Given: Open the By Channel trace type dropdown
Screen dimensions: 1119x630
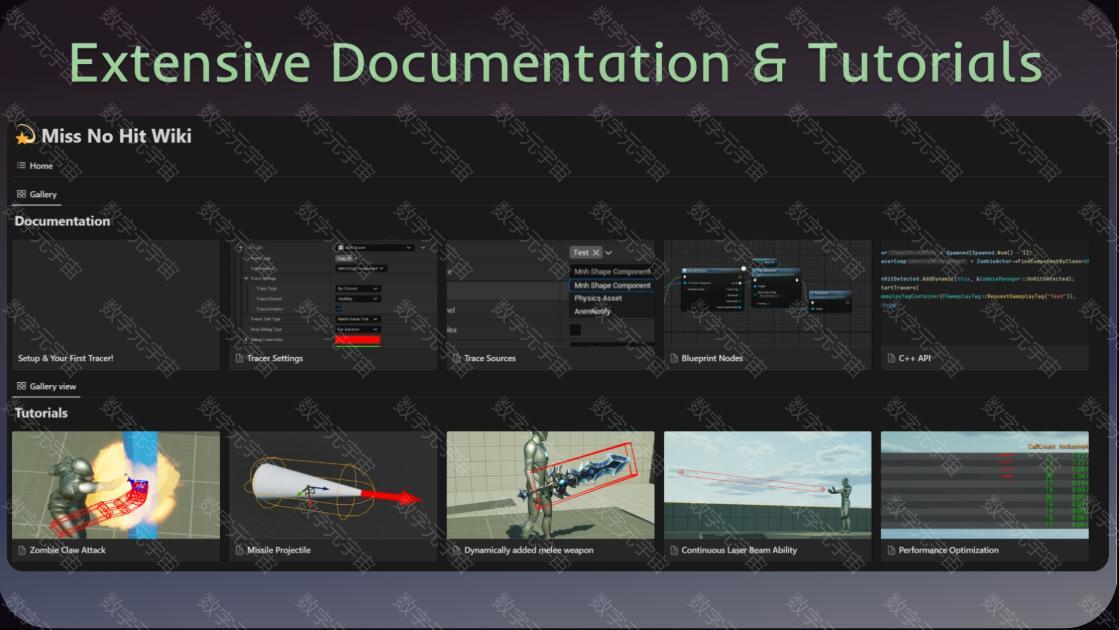Looking at the screenshot, I should [x=358, y=288].
